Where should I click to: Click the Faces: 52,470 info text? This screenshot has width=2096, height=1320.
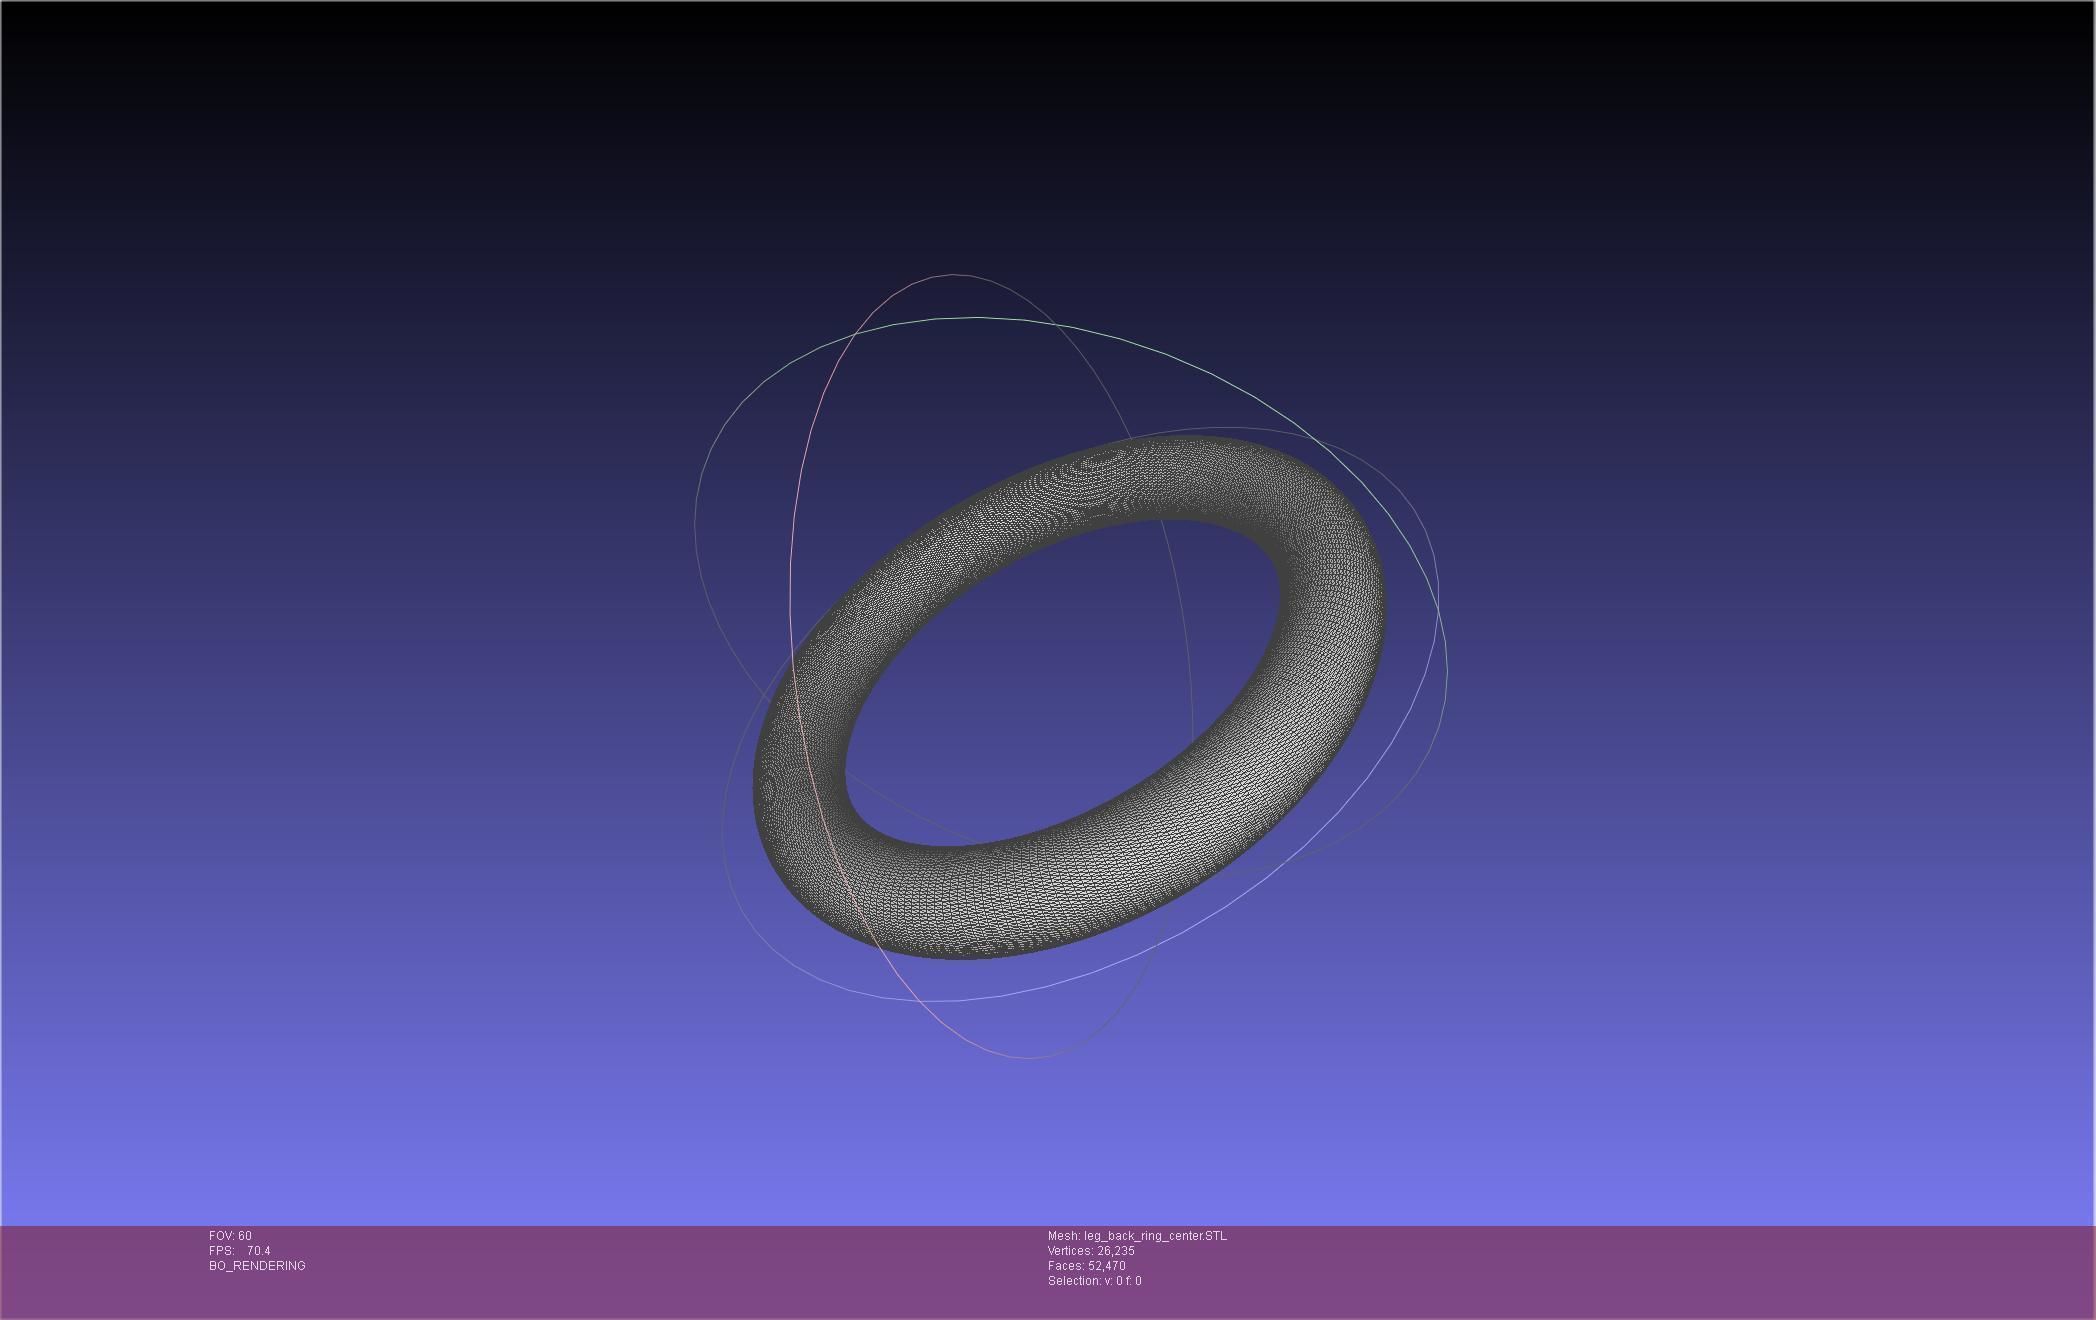click(1086, 1266)
